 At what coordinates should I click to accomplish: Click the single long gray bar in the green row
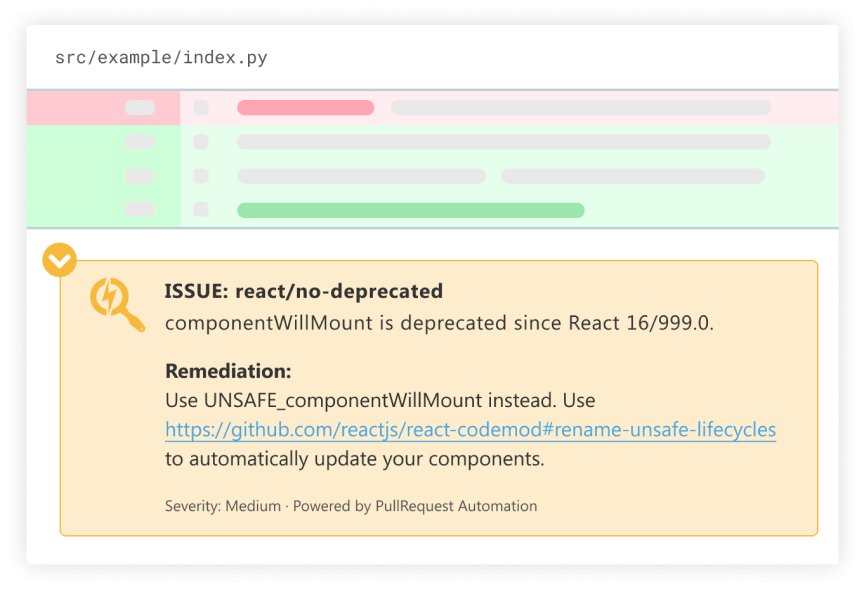pos(504,142)
